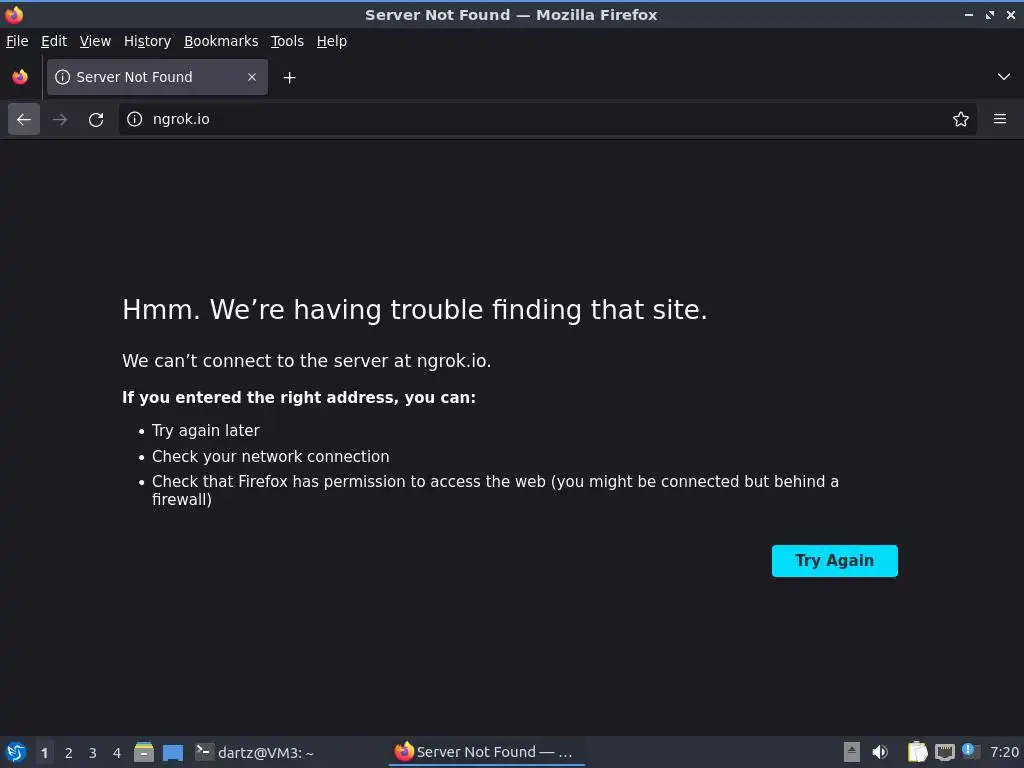Switch to workspace 3
Screen dimensions: 1024x768
[x=93, y=752]
